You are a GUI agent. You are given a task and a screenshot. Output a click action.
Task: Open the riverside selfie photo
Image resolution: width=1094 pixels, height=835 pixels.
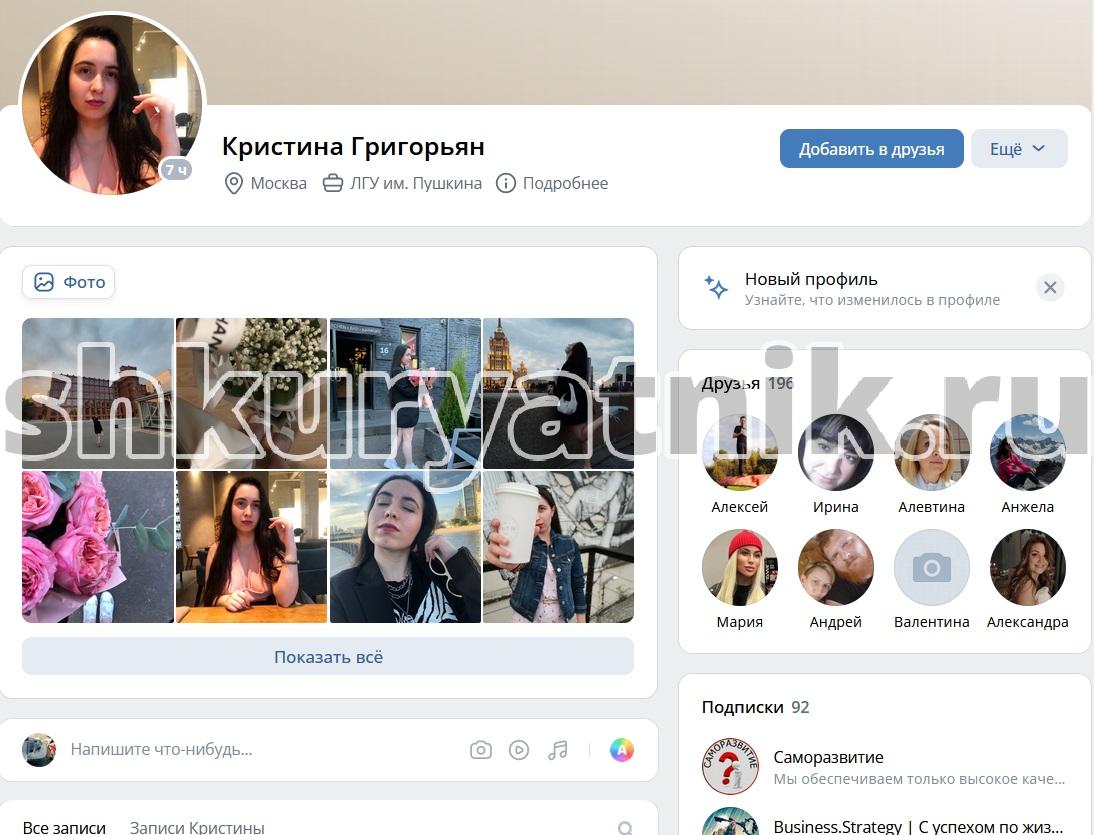pos(405,547)
